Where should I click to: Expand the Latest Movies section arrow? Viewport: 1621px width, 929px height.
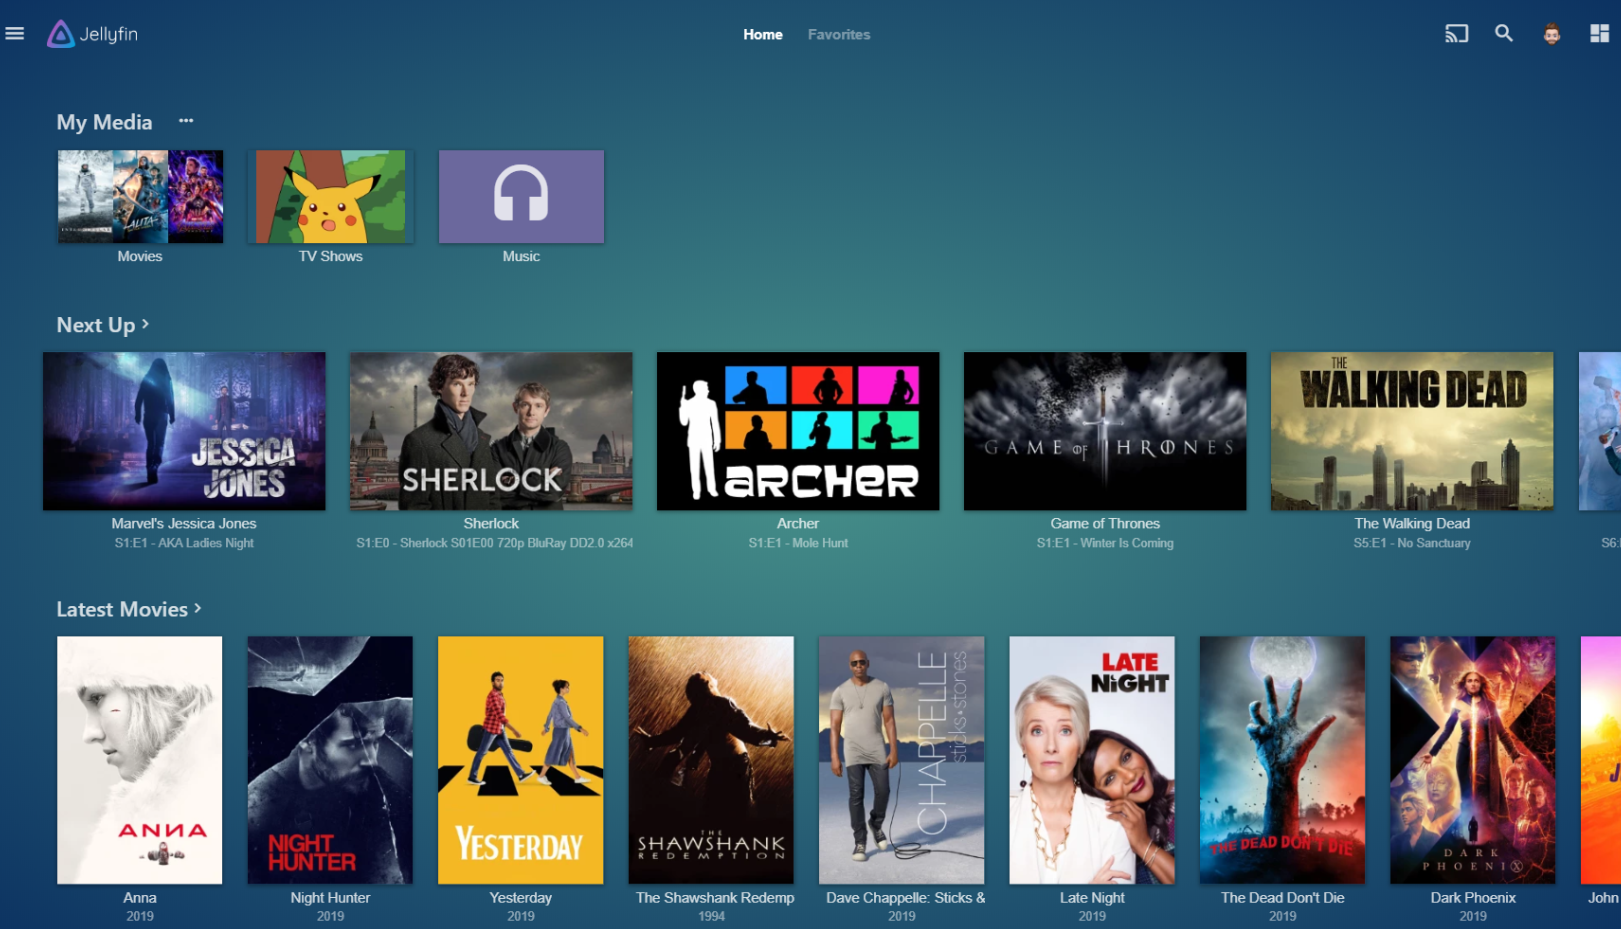198,608
